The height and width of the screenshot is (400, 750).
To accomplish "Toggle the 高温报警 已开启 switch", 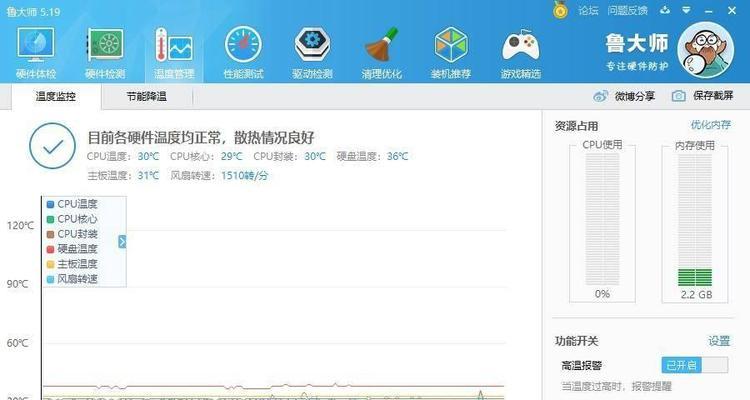I will click(x=695, y=366).
